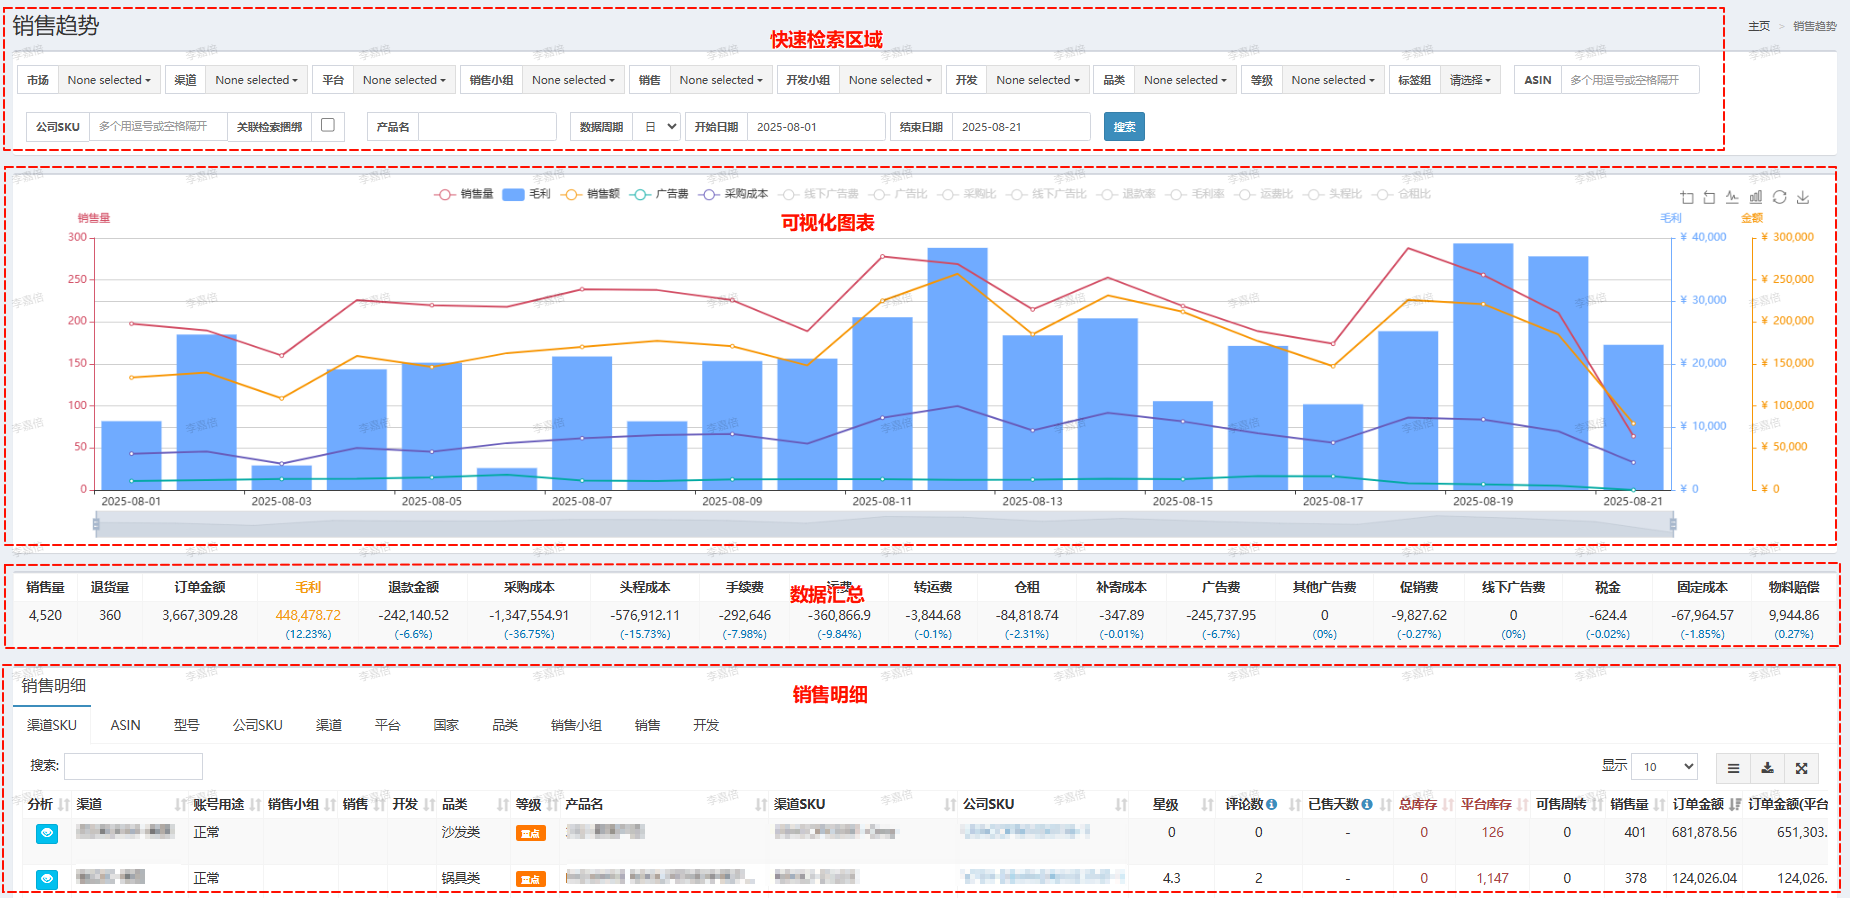Click the chart zoom reset icon
Viewport: 1850px width, 898px height.
coord(1709,198)
